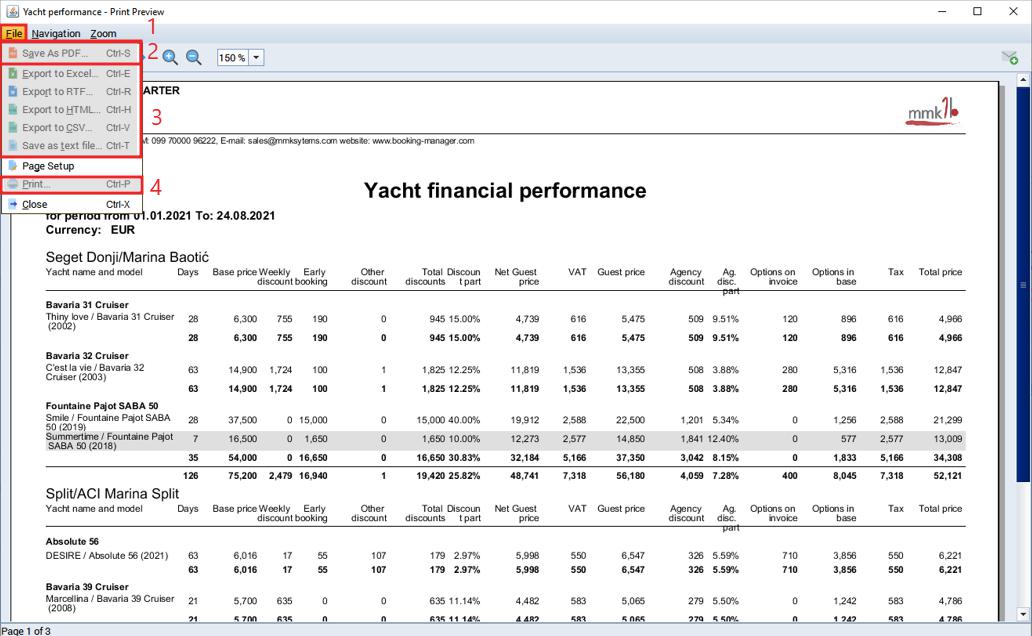Image resolution: width=1032 pixels, height=636 pixels.
Task: Click the Seget Donji/Marina Baotić heading
Action: (x=127, y=257)
